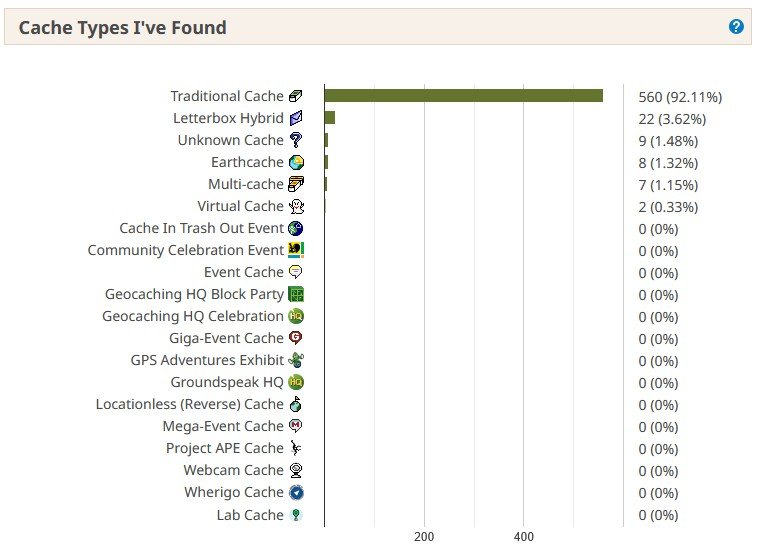Click the Traditional Cache bar in chart
Screen dimensions: 762x551
(464, 96)
